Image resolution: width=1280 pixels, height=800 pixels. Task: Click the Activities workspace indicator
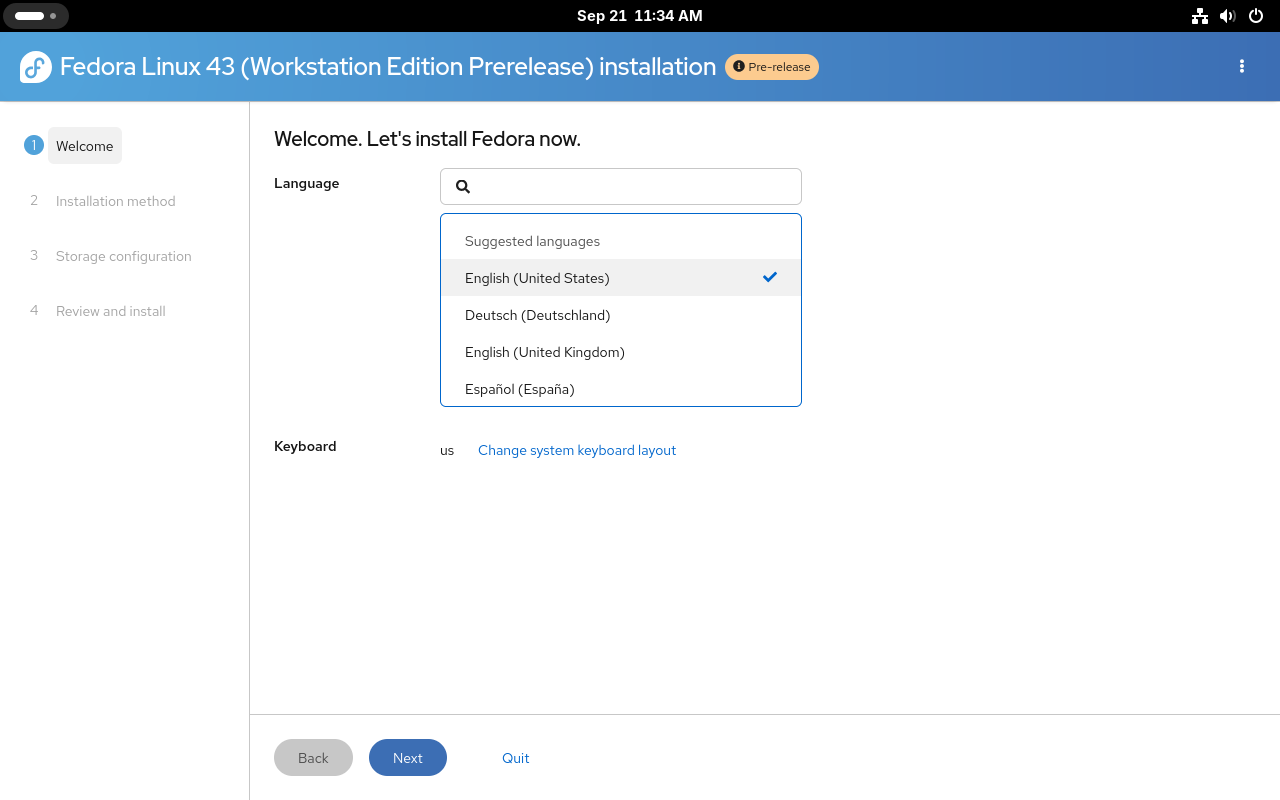(x=36, y=16)
